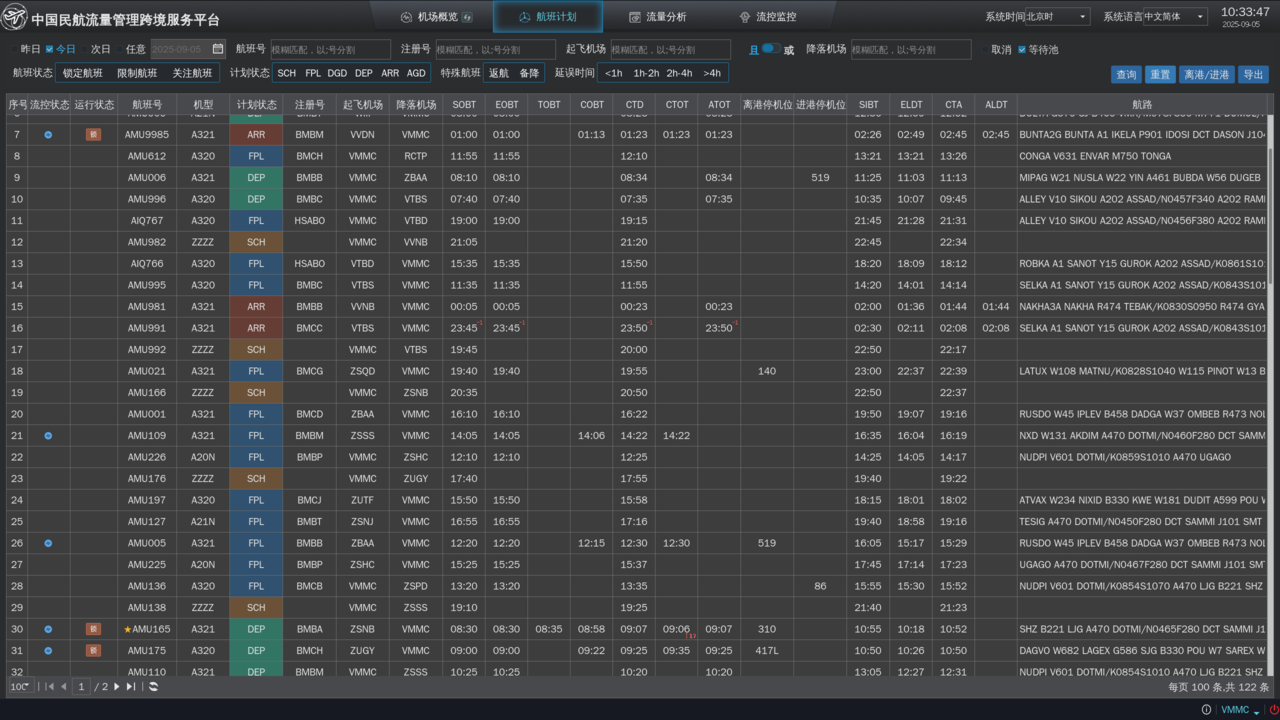The width and height of the screenshot is (1280, 720).
Task: Go to next page using arrow icon
Action: point(116,687)
